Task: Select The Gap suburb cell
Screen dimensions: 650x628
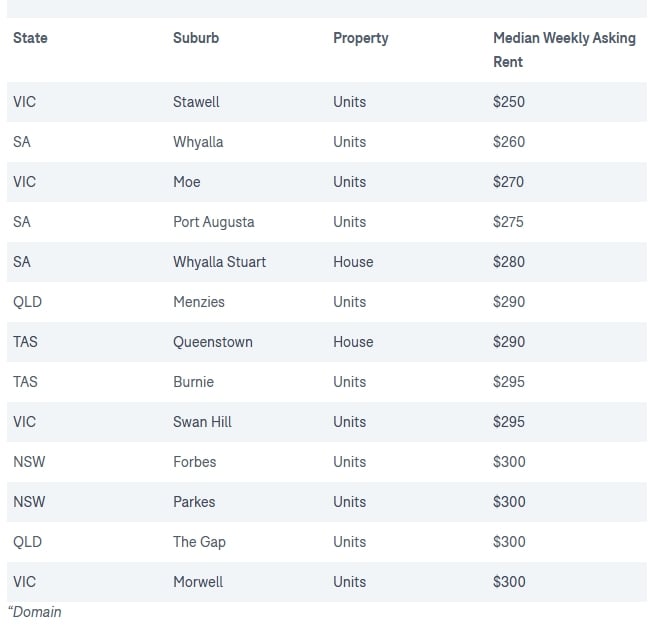Action: click(199, 542)
